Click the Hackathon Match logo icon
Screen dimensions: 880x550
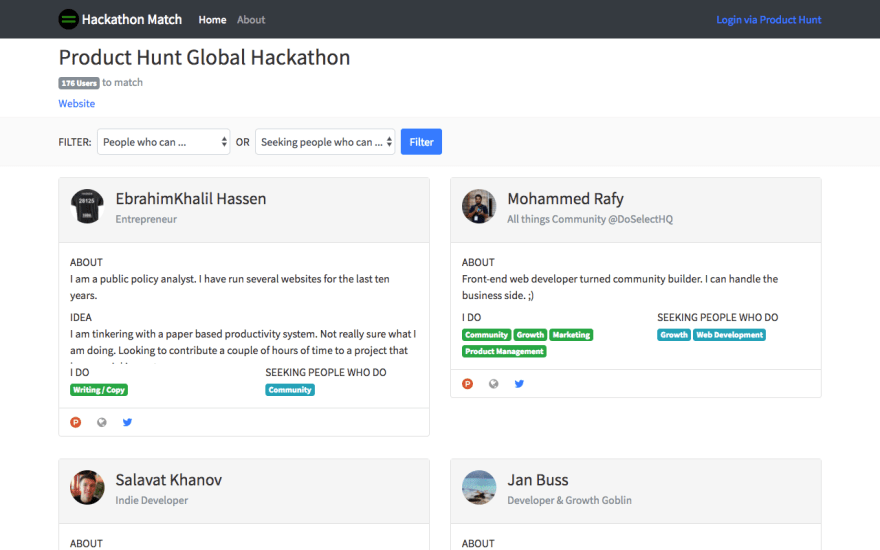[x=68, y=20]
